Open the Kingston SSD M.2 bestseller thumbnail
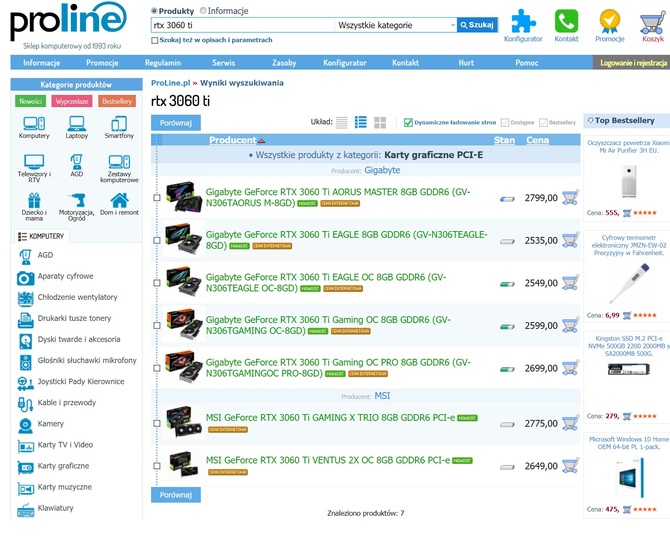The image size is (670, 541). [629, 369]
